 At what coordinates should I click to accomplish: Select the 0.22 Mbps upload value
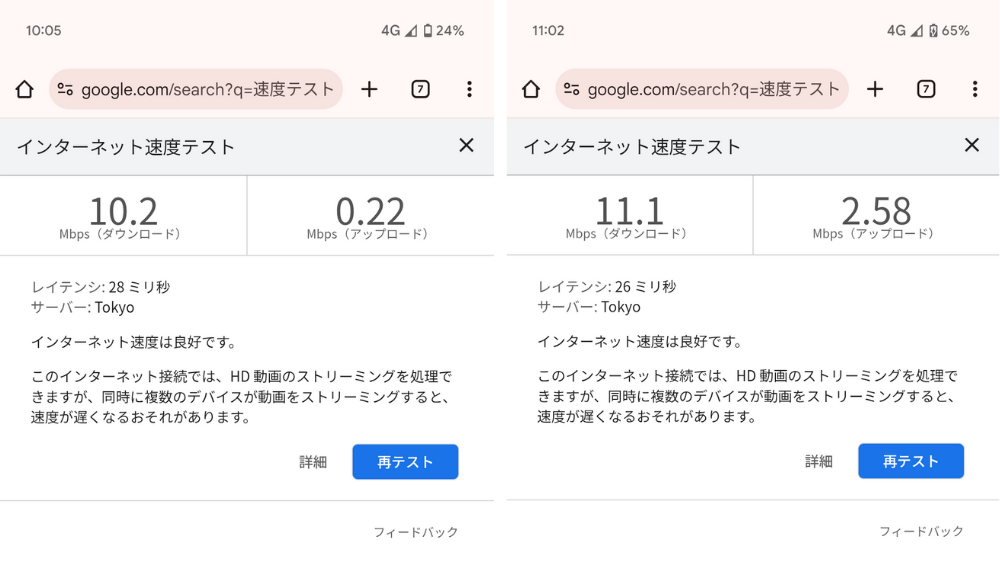(x=371, y=211)
